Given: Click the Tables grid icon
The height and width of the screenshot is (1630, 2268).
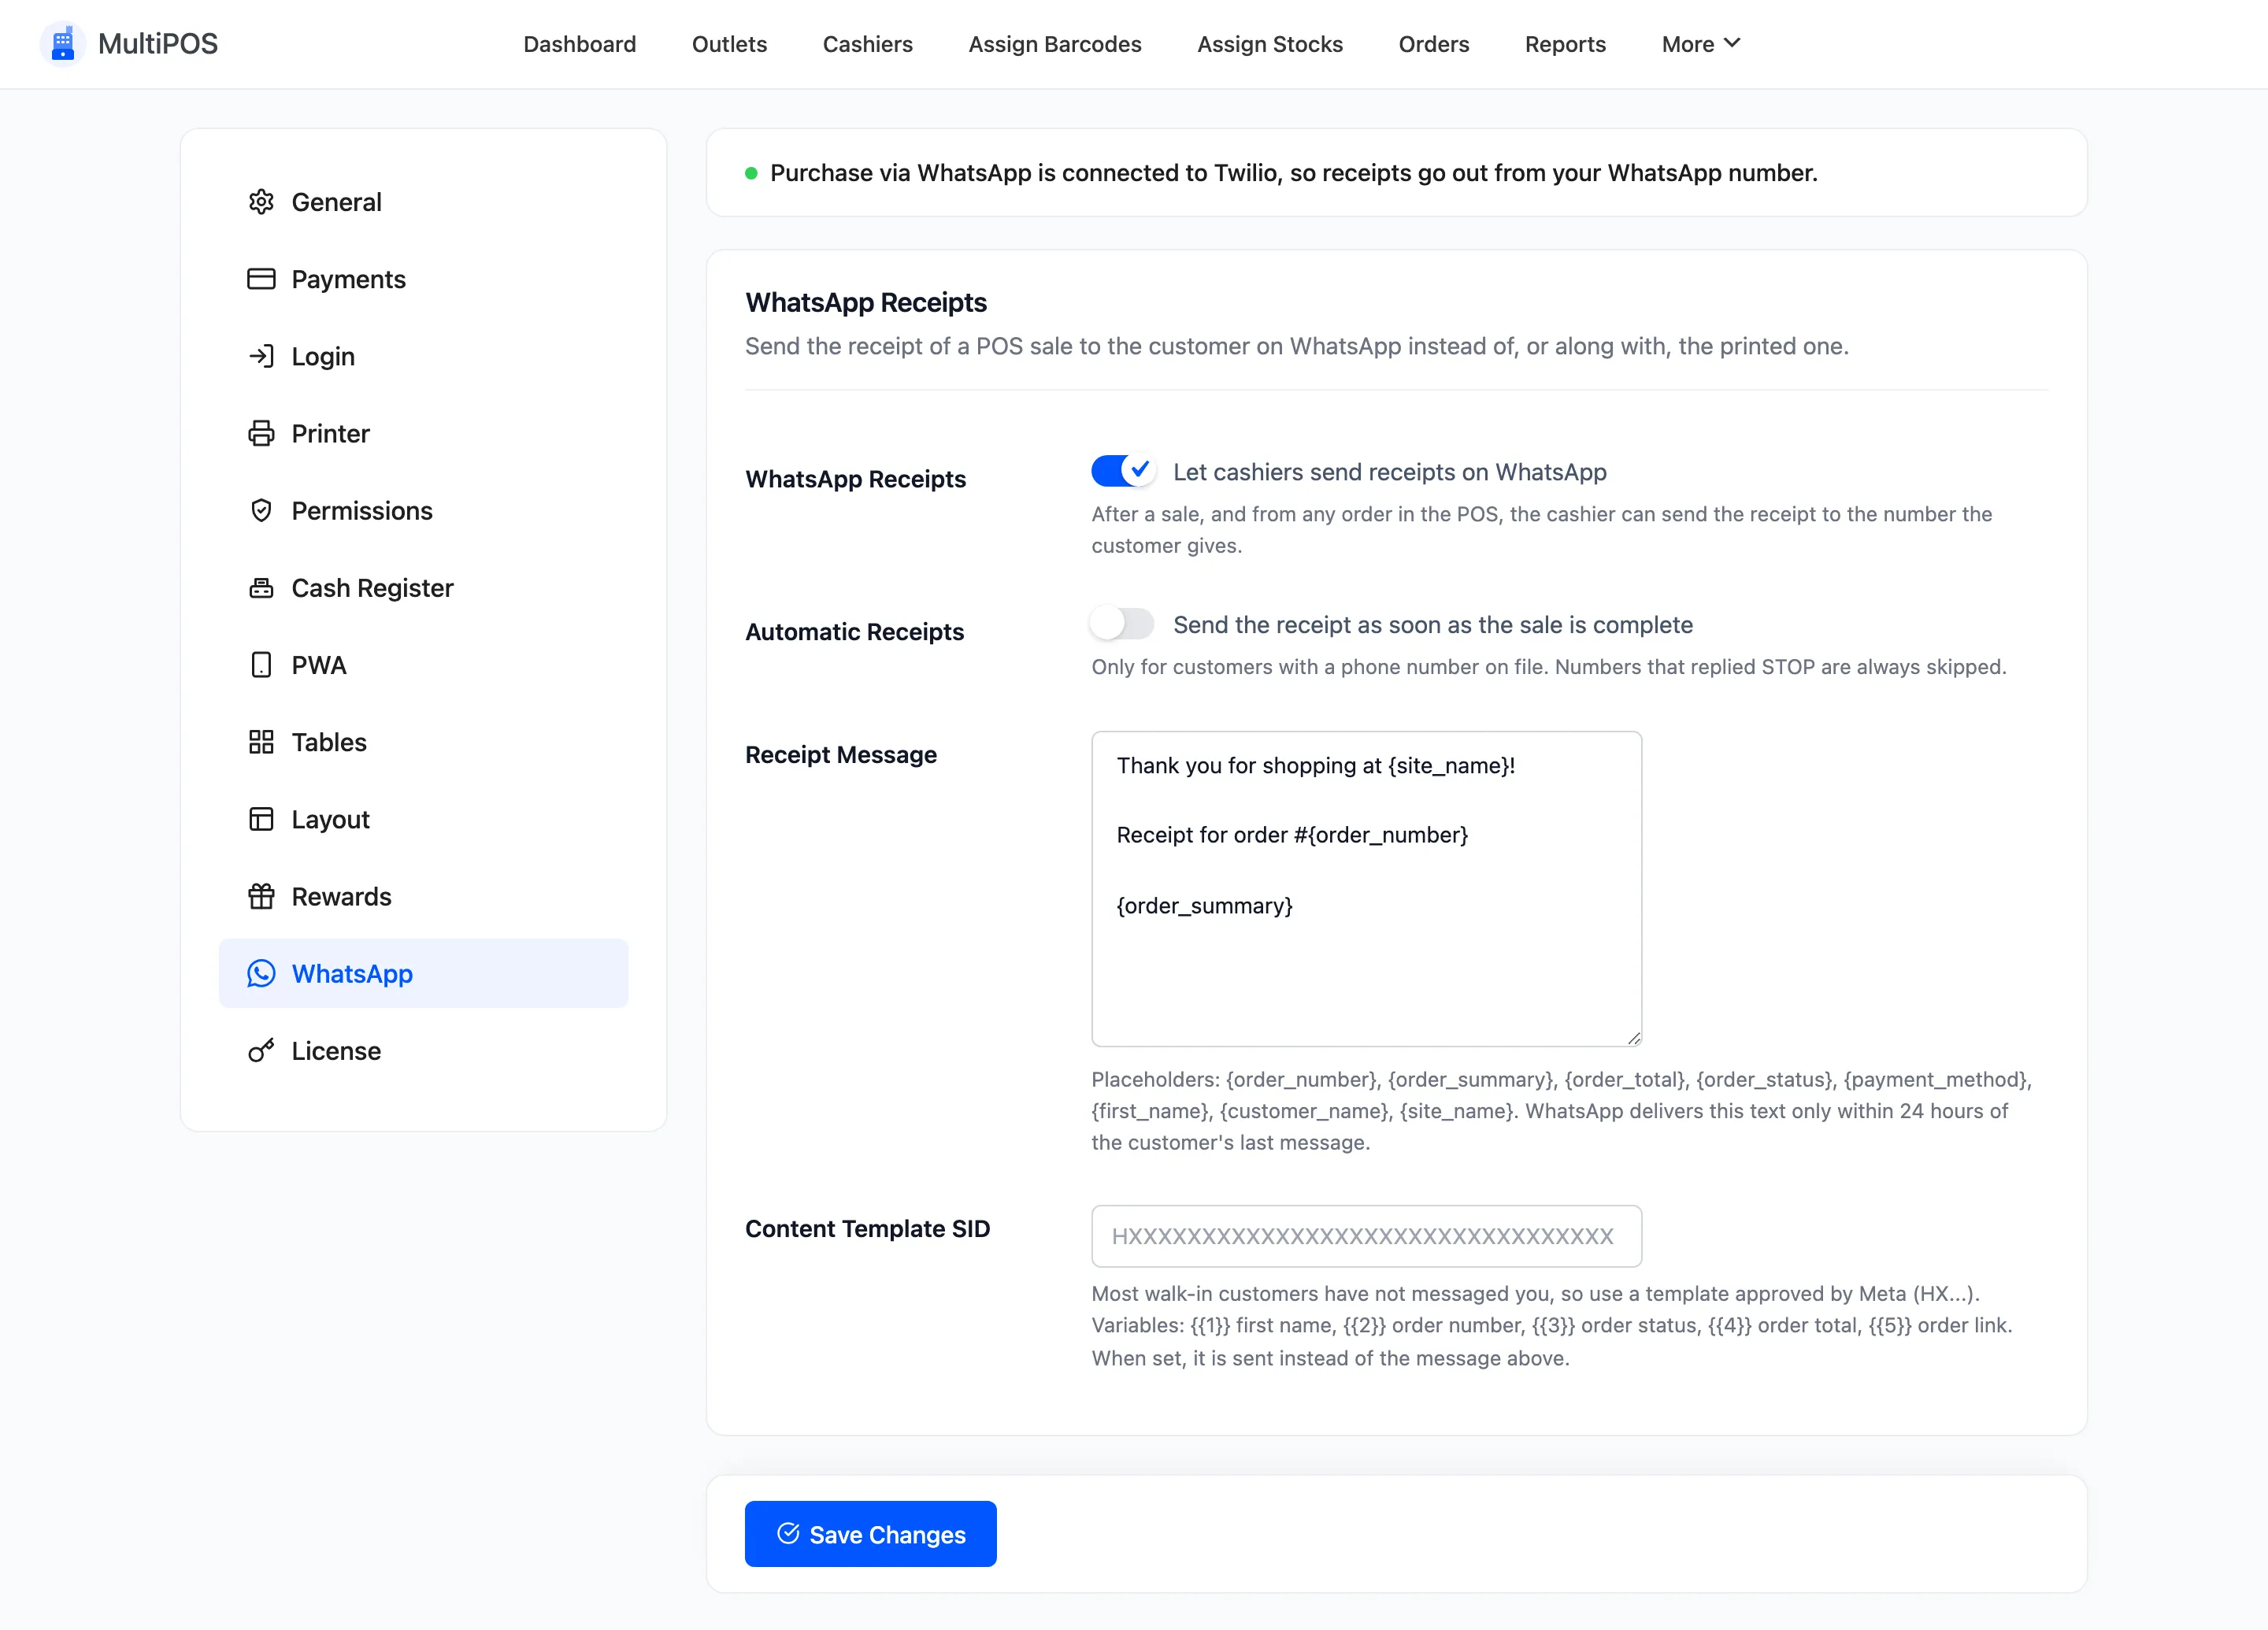Looking at the screenshot, I should click(x=261, y=742).
